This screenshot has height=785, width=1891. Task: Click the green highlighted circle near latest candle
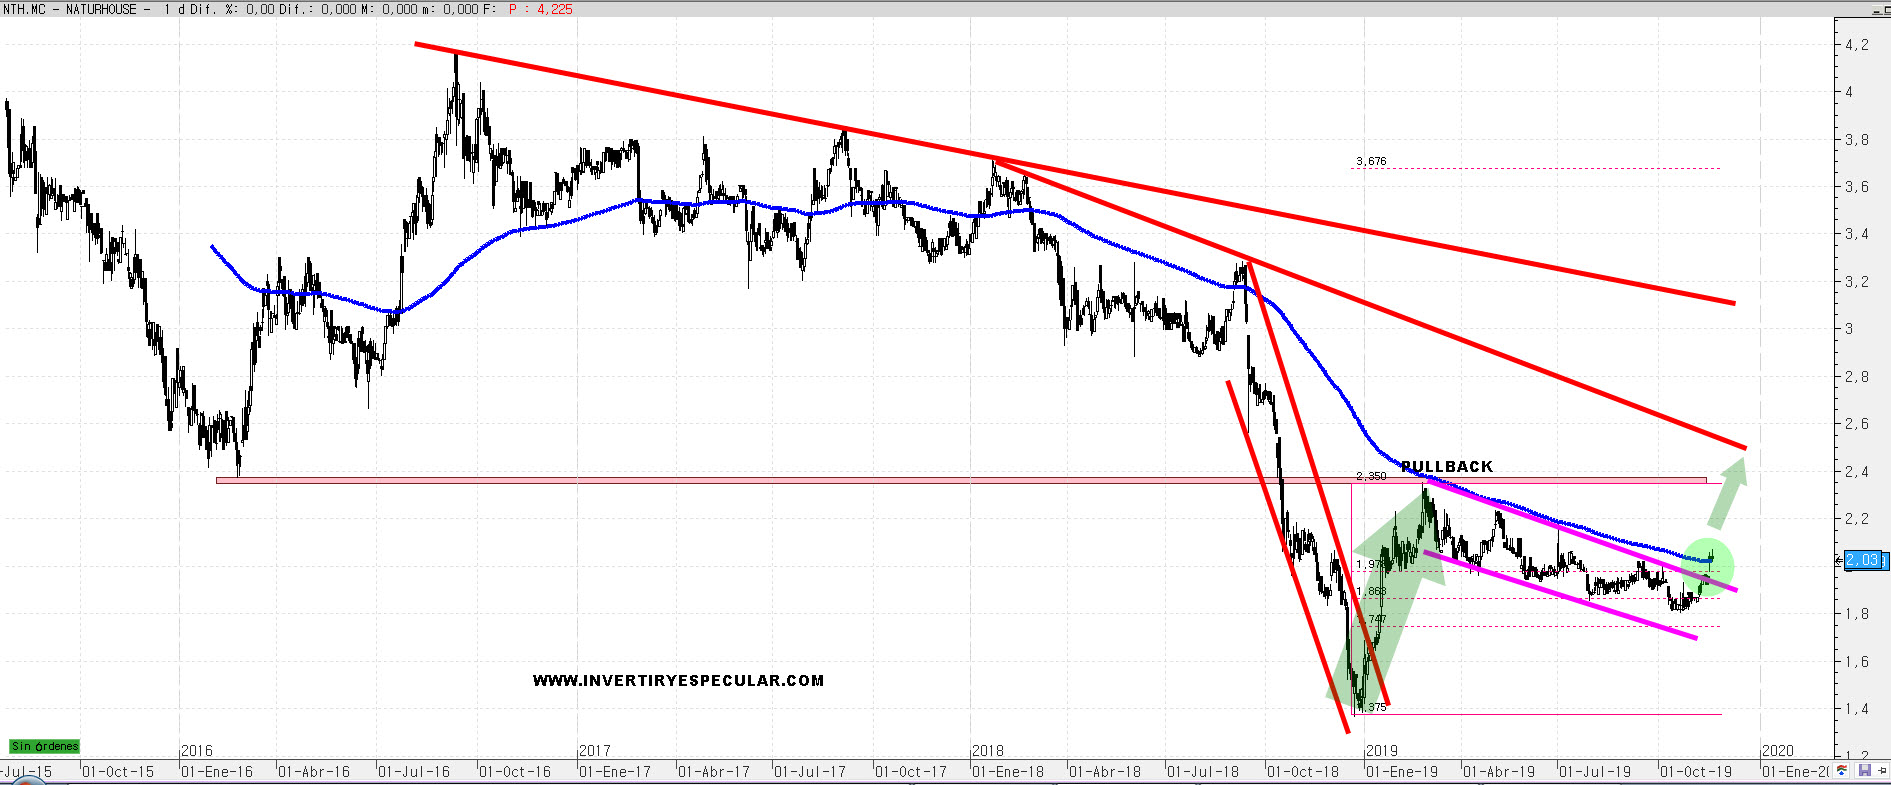pos(1707,564)
